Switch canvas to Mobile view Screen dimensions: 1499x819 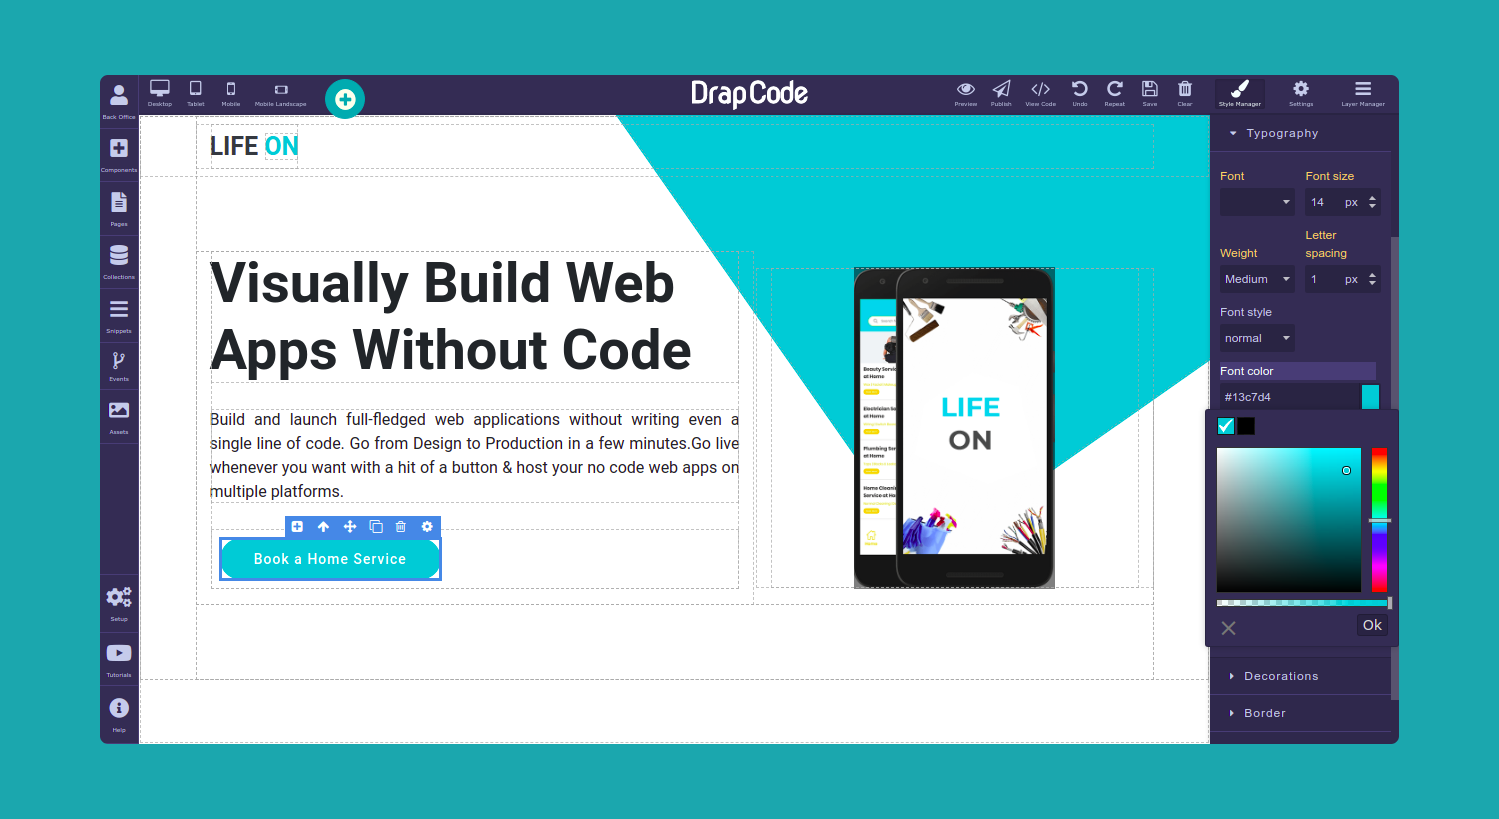(231, 92)
